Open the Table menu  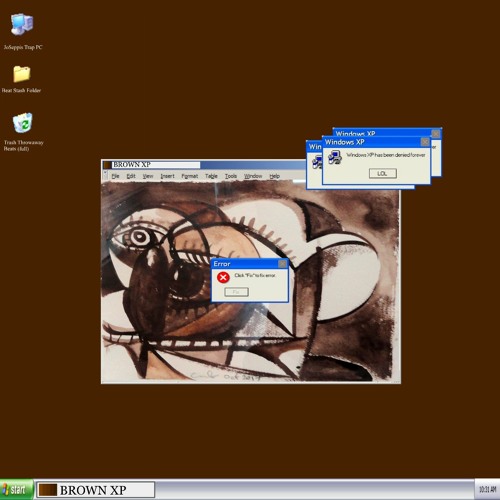point(211,176)
